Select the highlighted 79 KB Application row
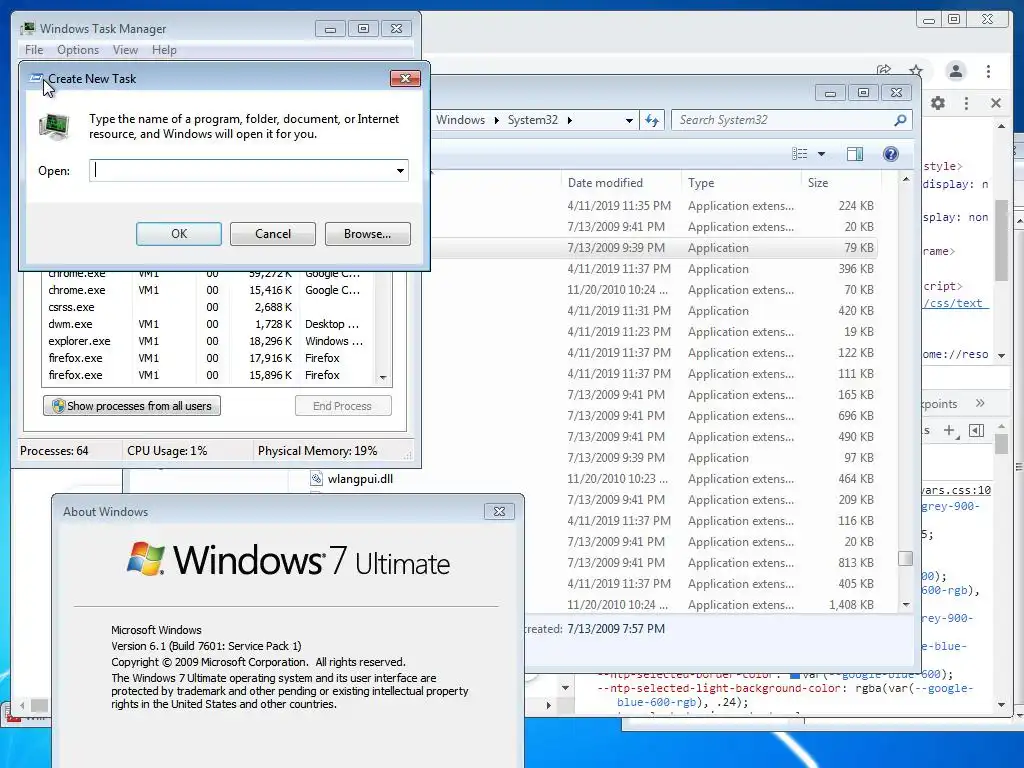Viewport: 1024px width, 768px height. (653, 248)
